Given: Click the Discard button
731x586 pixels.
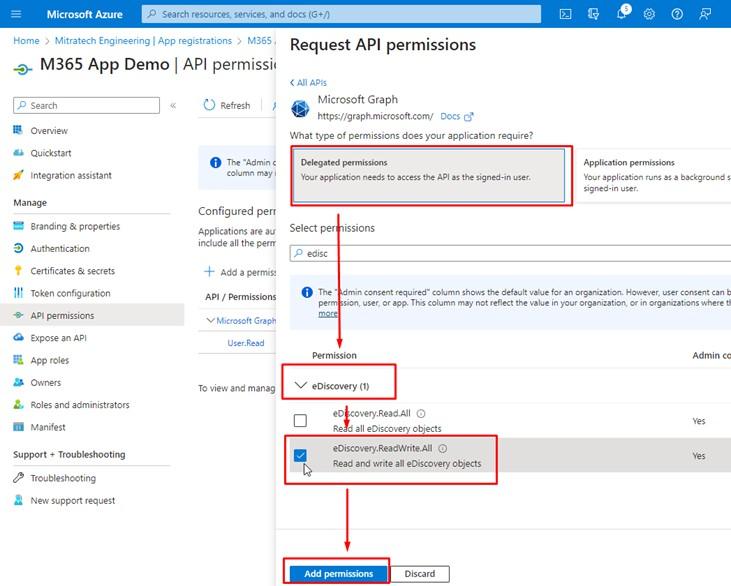Looking at the screenshot, I should (420, 574).
